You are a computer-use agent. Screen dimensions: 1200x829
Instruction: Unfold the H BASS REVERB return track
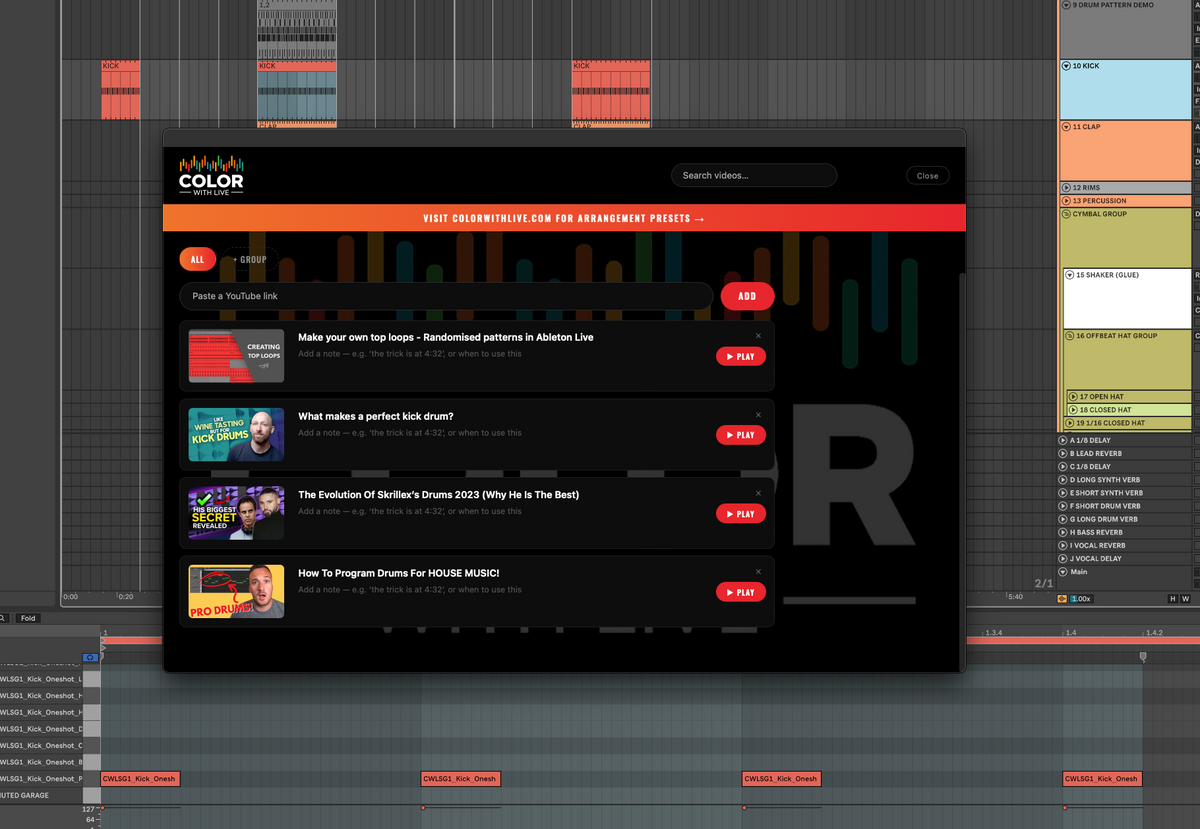point(1063,532)
